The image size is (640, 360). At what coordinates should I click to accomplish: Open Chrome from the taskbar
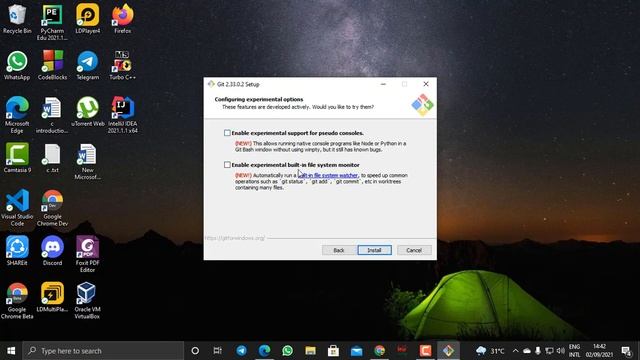point(380,351)
